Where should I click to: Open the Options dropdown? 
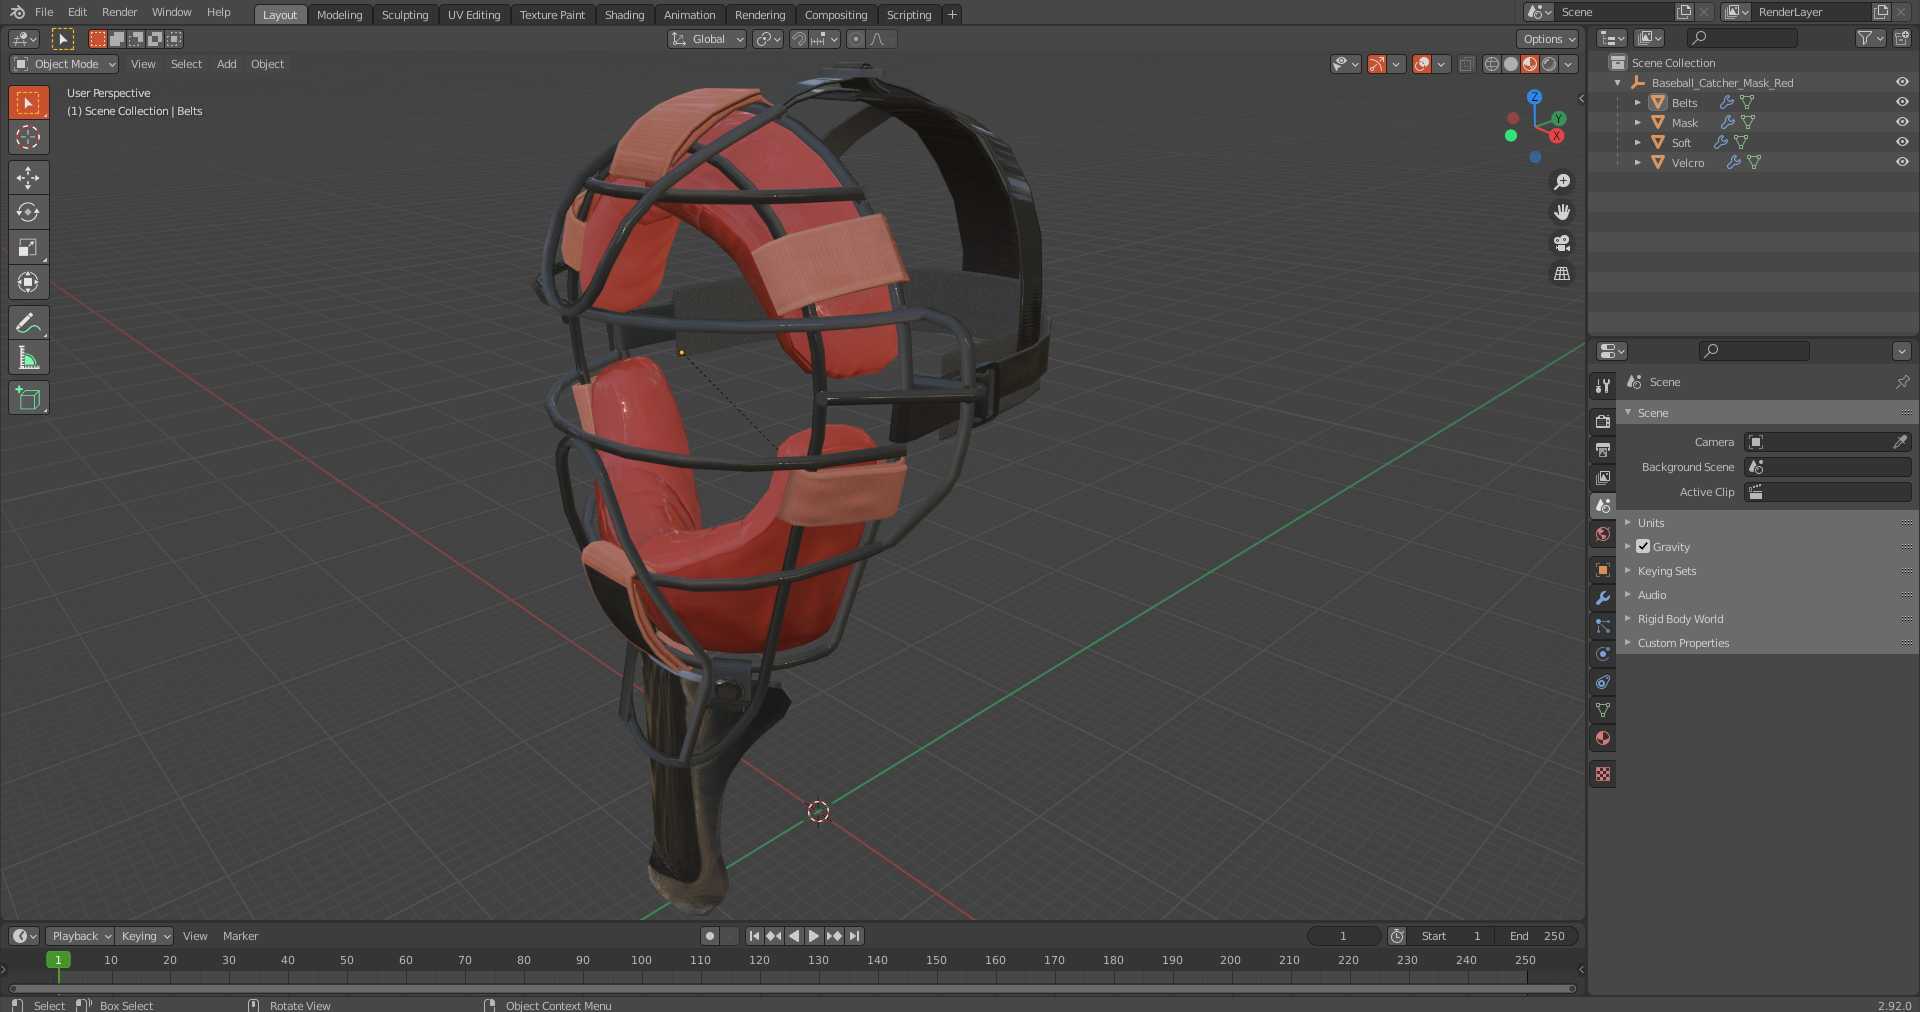[x=1548, y=39]
